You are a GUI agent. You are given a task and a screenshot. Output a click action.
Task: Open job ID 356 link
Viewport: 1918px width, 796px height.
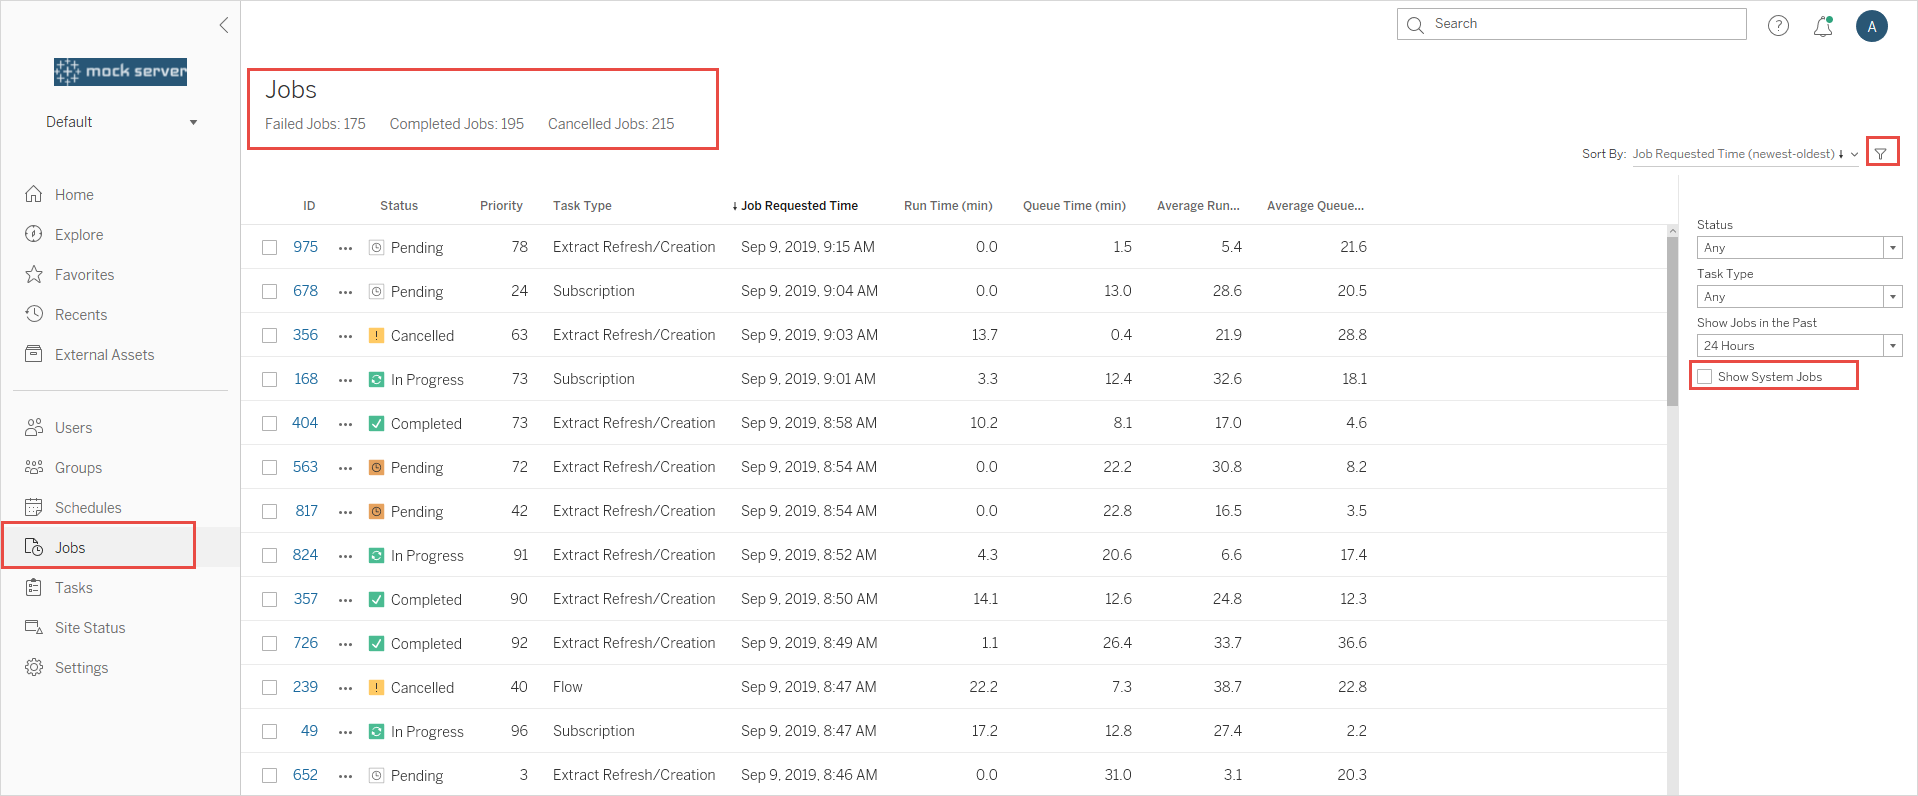[x=305, y=335]
